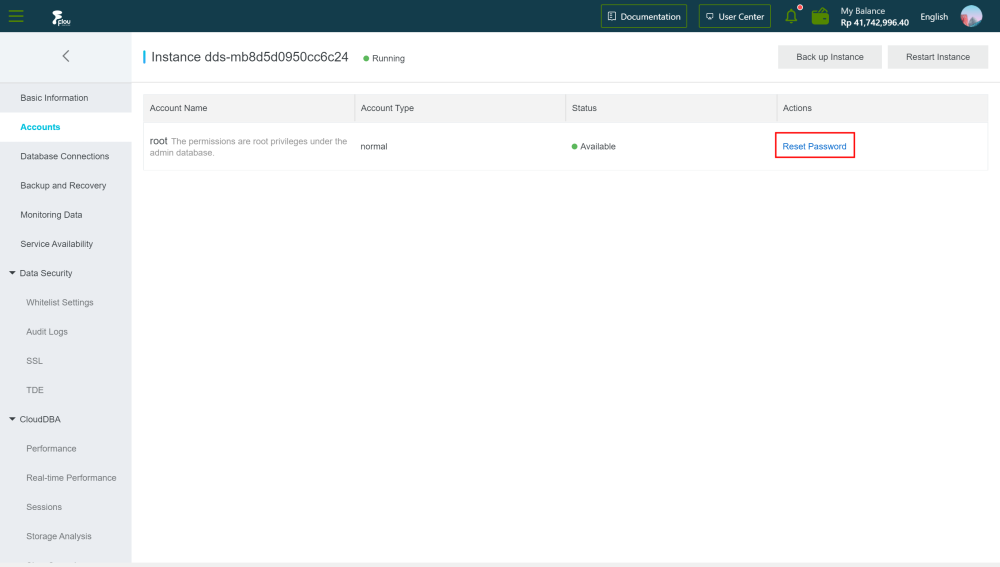Open Basic Information in sidebar
Image resolution: width=1000 pixels, height=567 pixels.
point(54,98)
